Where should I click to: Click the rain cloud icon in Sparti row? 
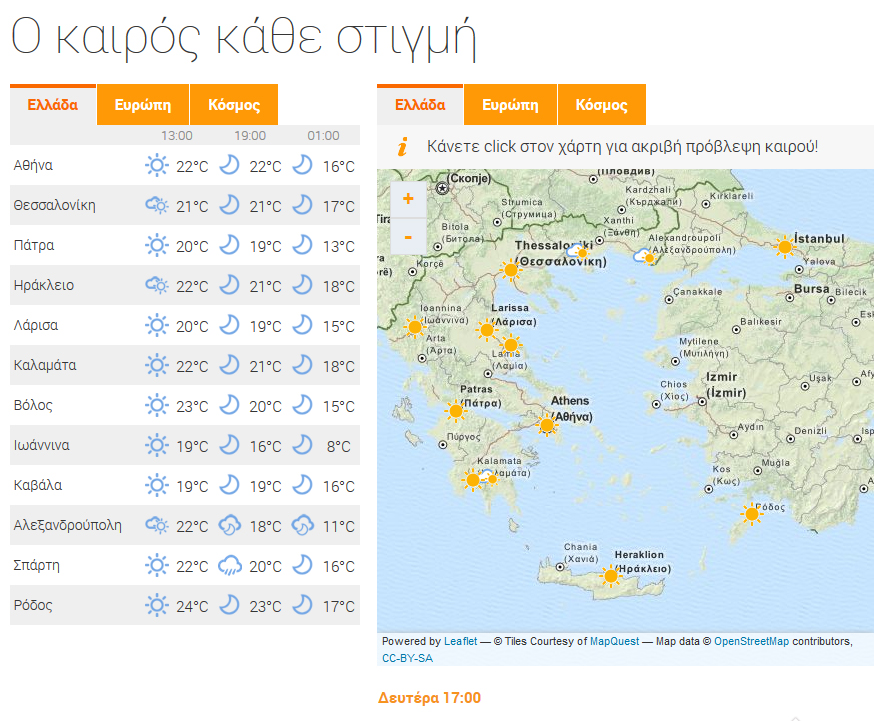coord(230,566)
